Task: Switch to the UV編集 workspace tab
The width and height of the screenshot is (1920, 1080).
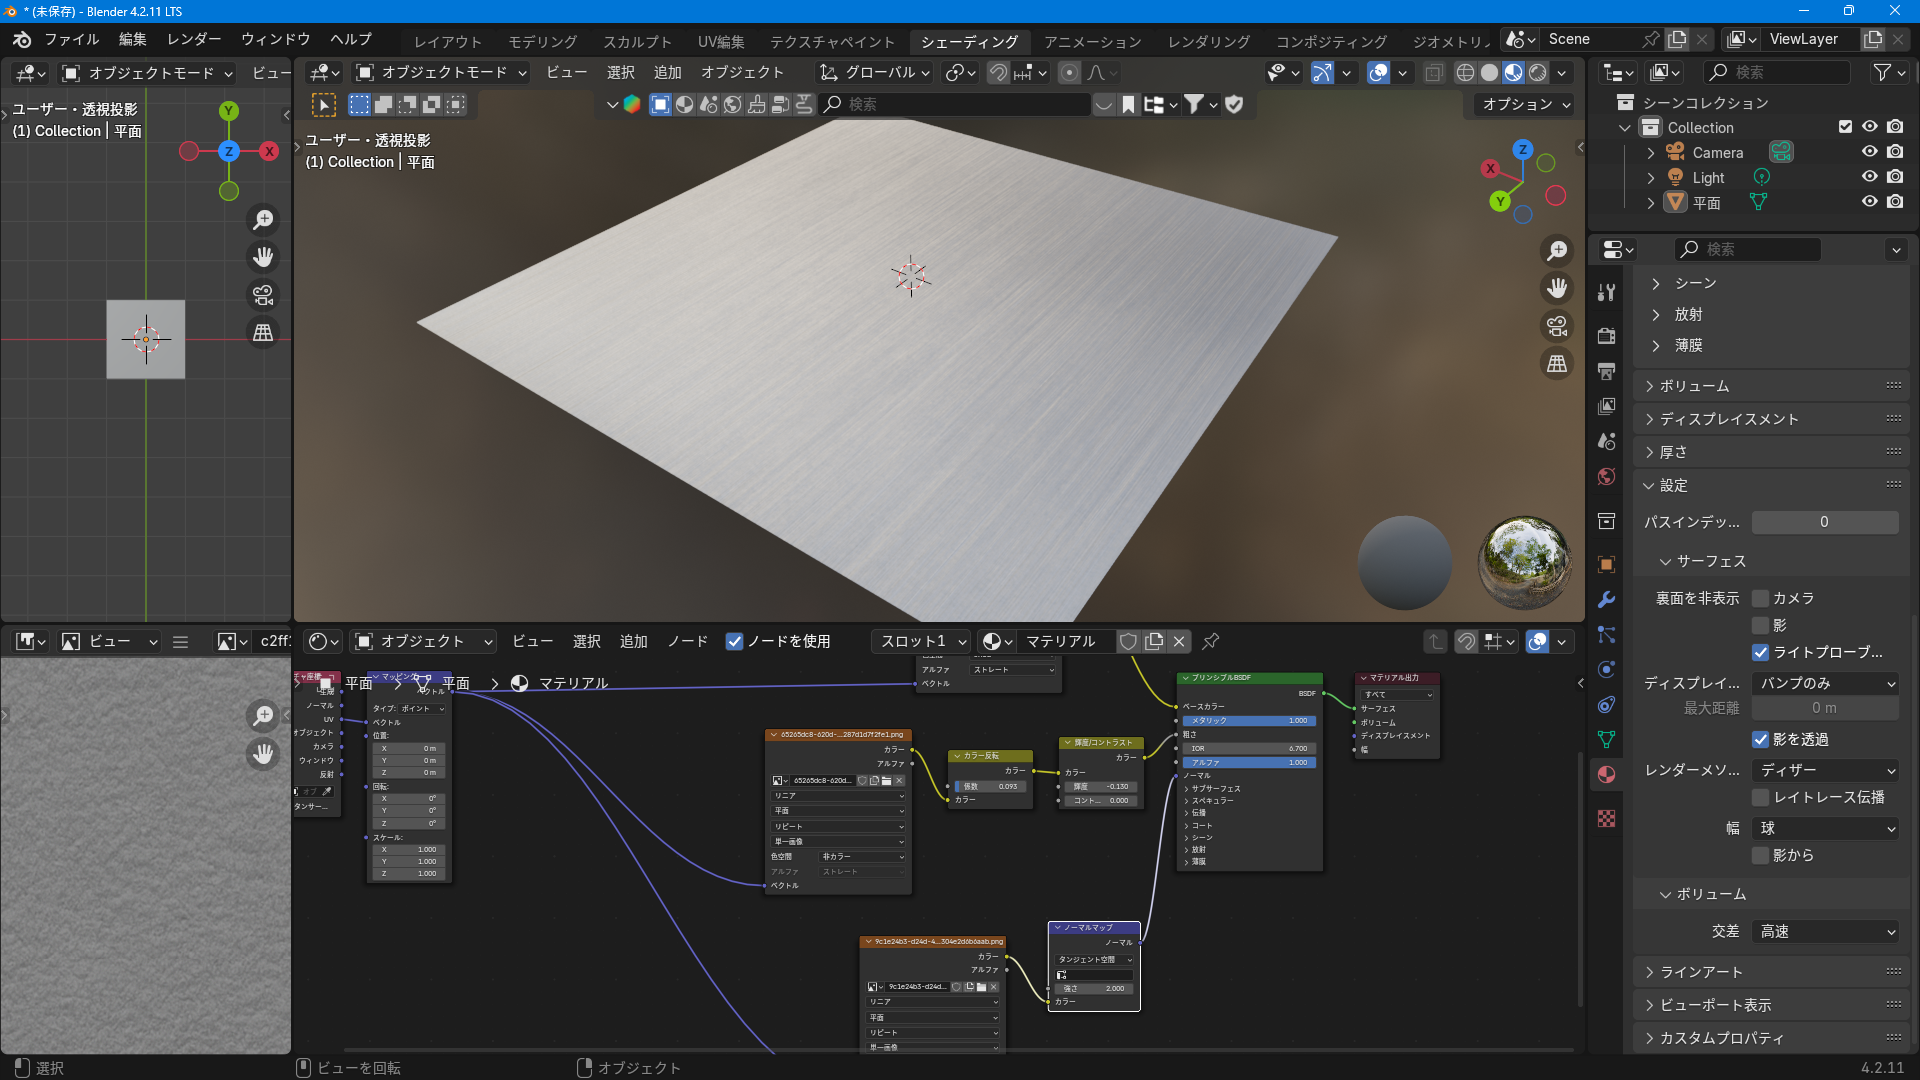Action: [721, 42]
